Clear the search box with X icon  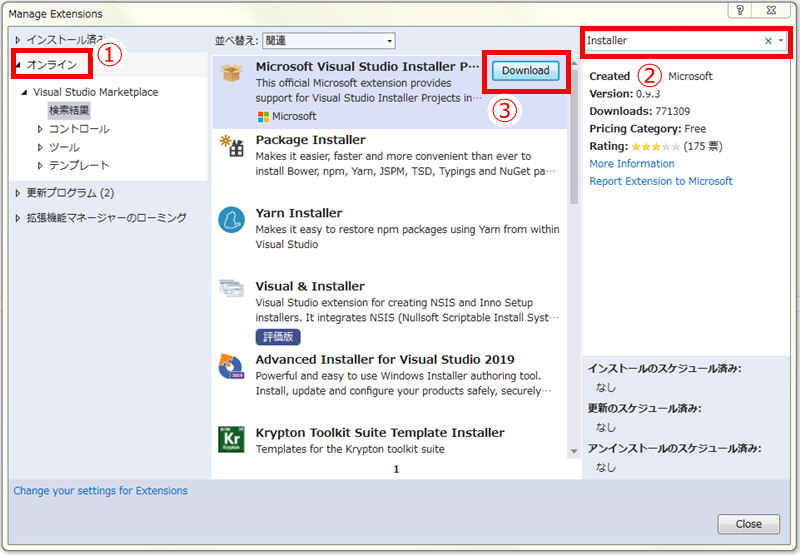tap(768, 41)
